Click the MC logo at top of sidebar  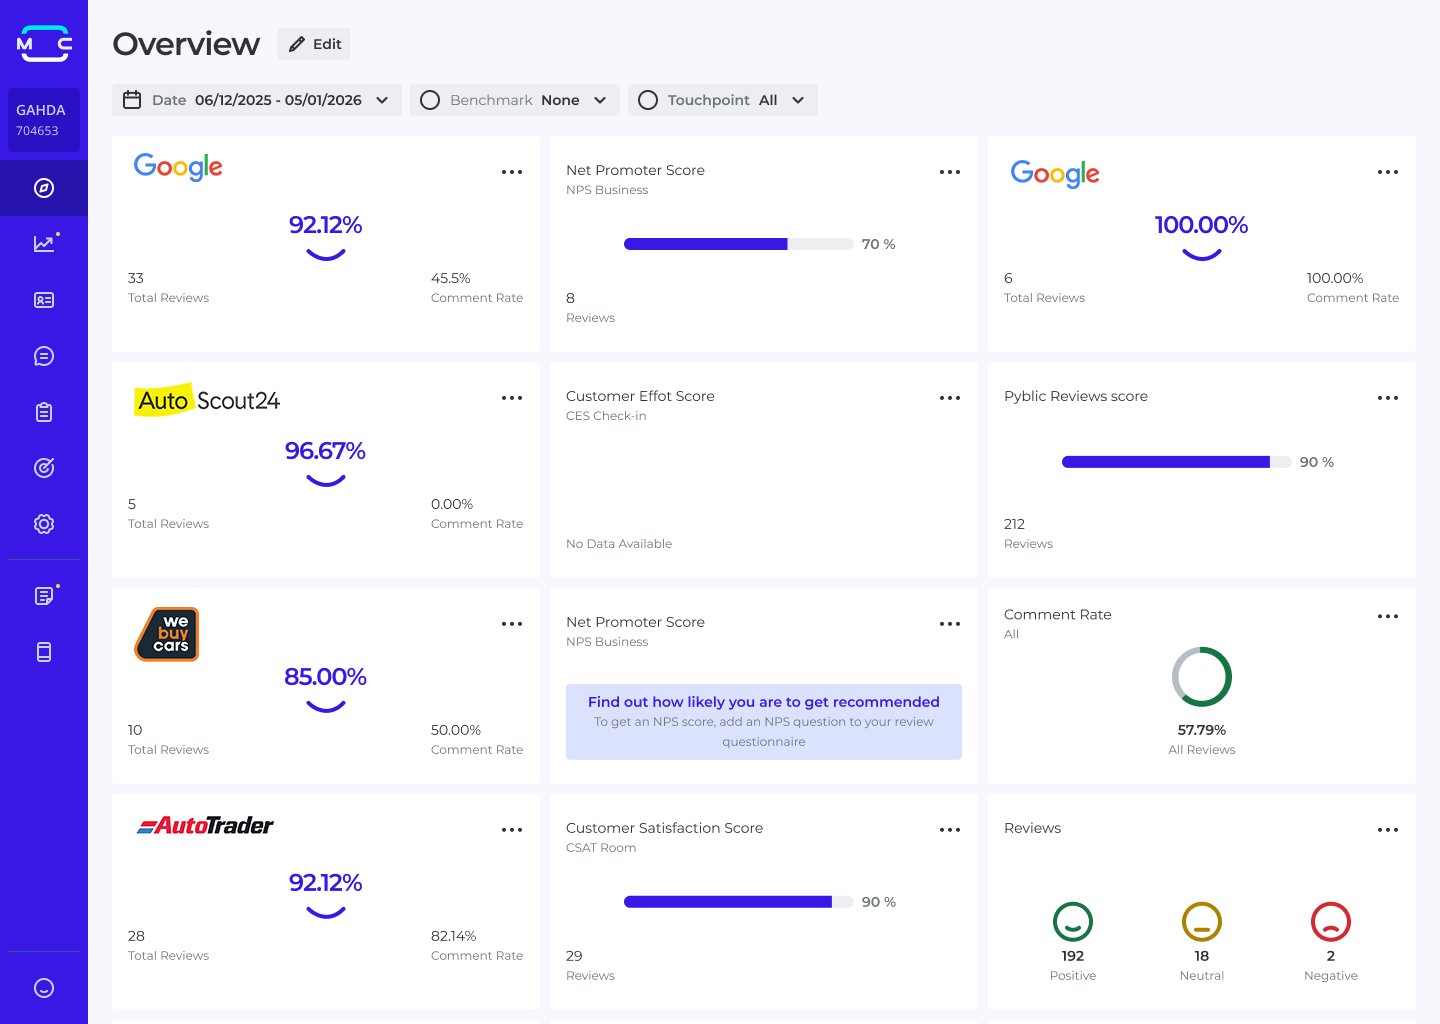[44, 44]
